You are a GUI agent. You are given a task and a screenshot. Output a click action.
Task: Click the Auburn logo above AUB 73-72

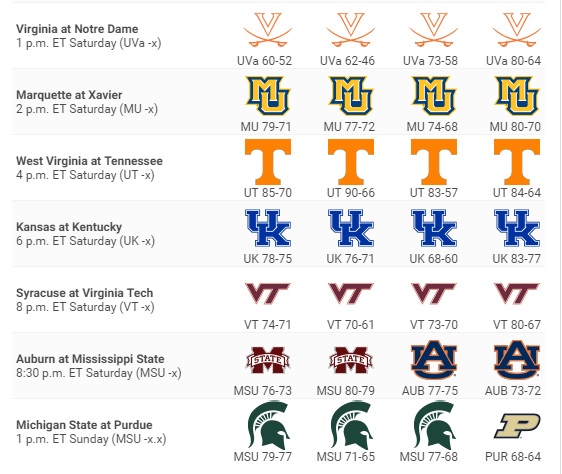coord(516,360)
